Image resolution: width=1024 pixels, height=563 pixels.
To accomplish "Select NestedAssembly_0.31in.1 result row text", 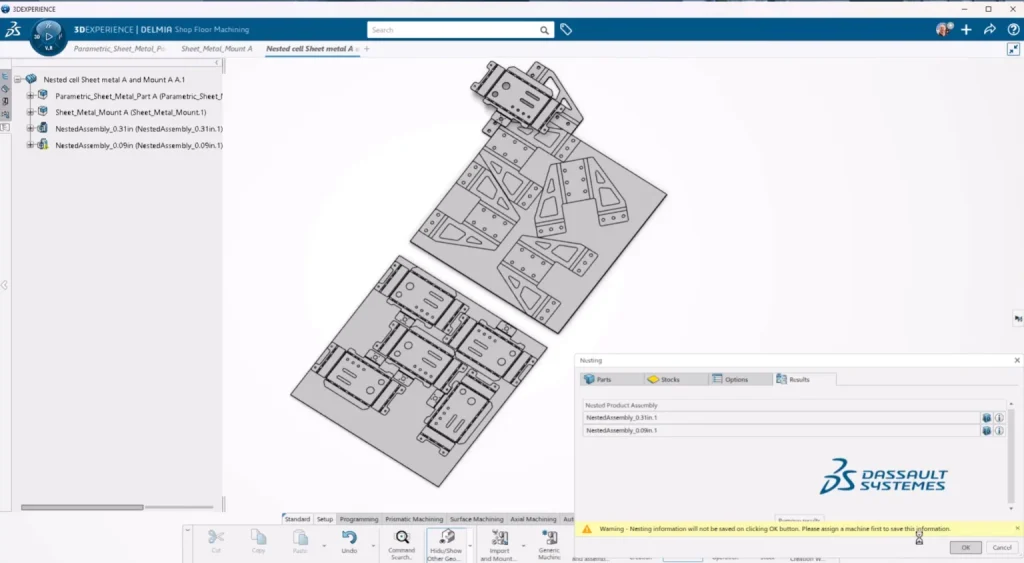I will pos(622,417).
